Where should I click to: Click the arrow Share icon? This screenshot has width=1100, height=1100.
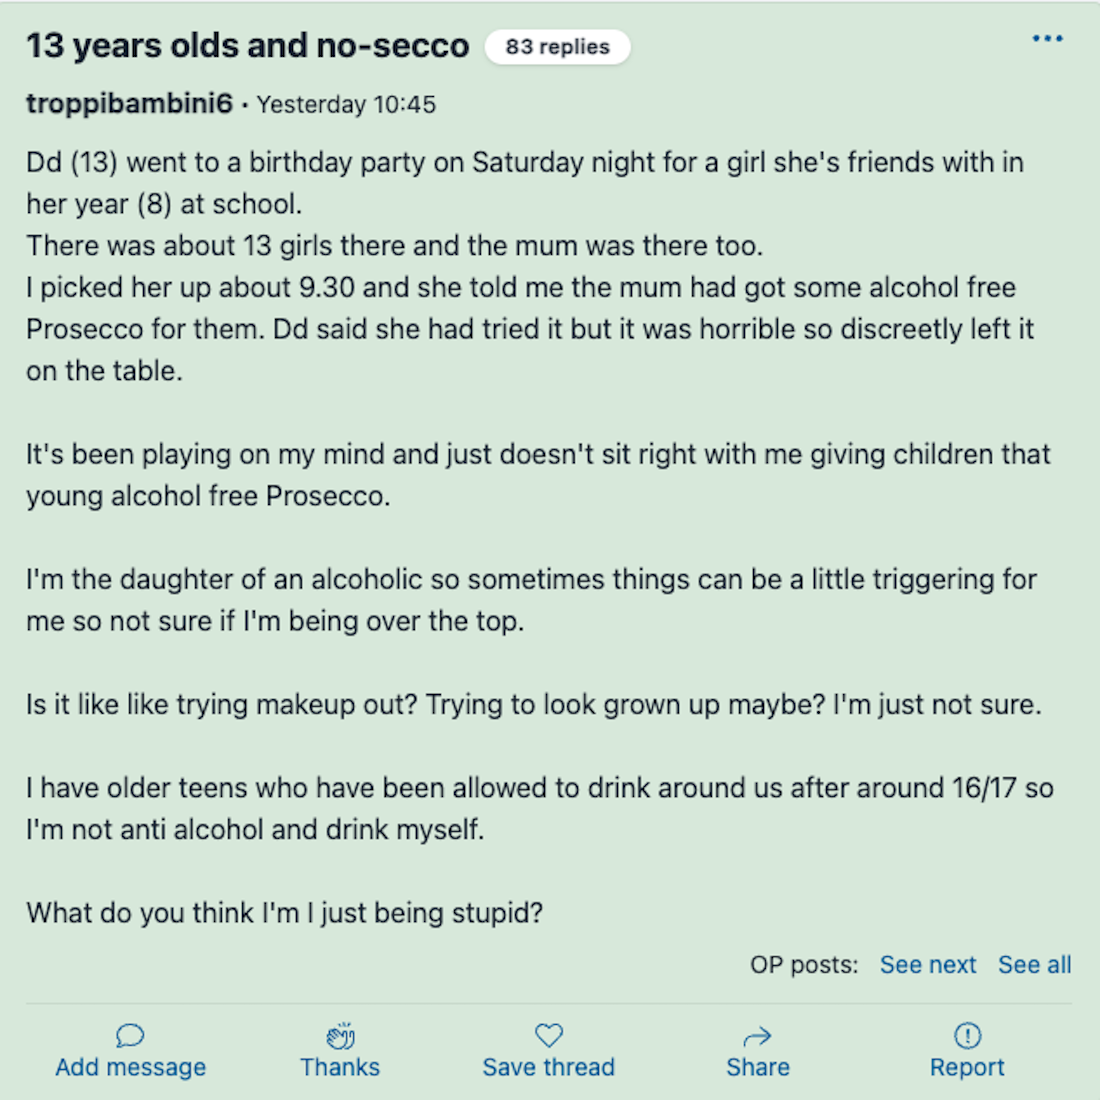pyautogui.click(x=758, y=1036)
